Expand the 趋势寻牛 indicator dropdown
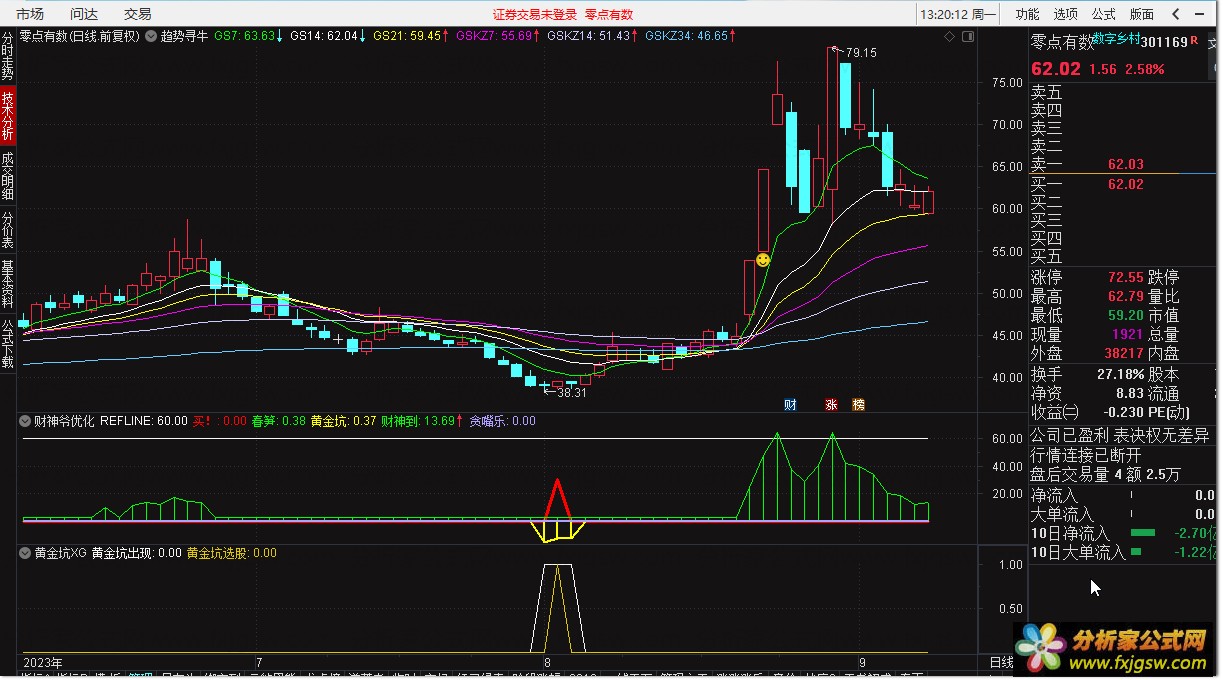This screenshot has height=680, width=1223. [x=151, y=36]
